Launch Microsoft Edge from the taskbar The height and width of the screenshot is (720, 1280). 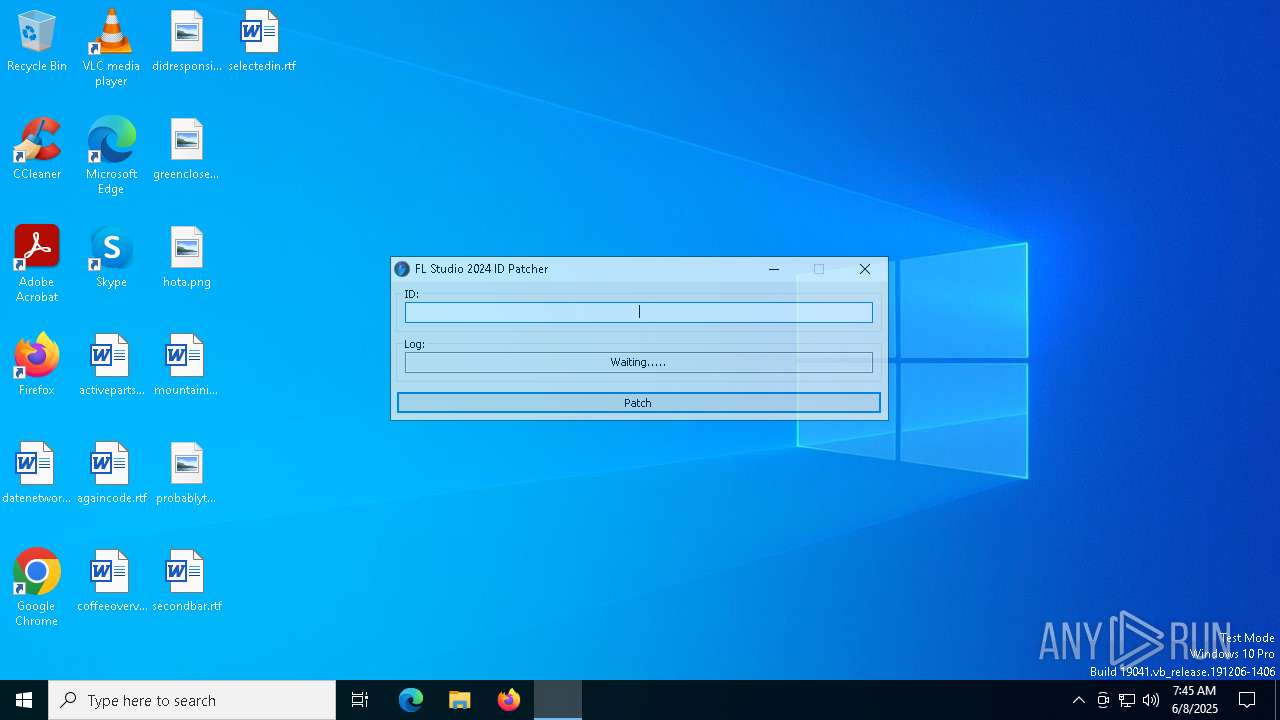(x=411, y=700)
